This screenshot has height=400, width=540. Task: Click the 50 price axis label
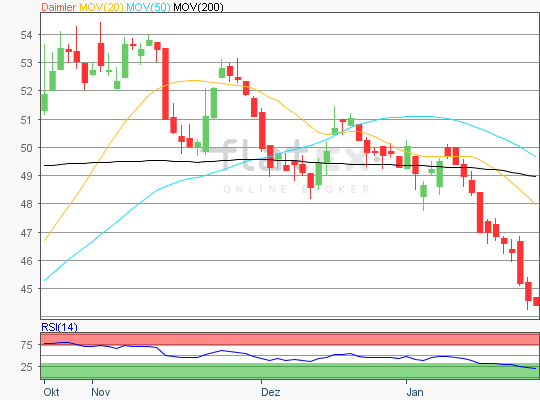pos(26,148)
